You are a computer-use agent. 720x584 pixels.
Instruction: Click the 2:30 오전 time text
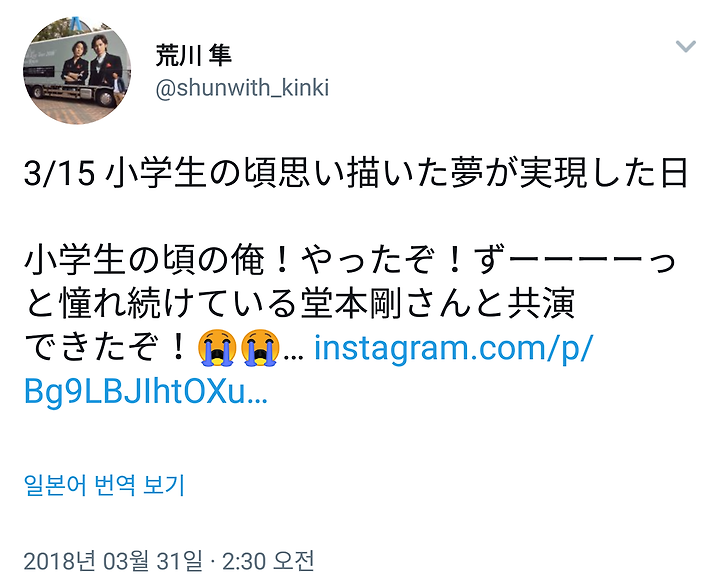coord(268,561)
